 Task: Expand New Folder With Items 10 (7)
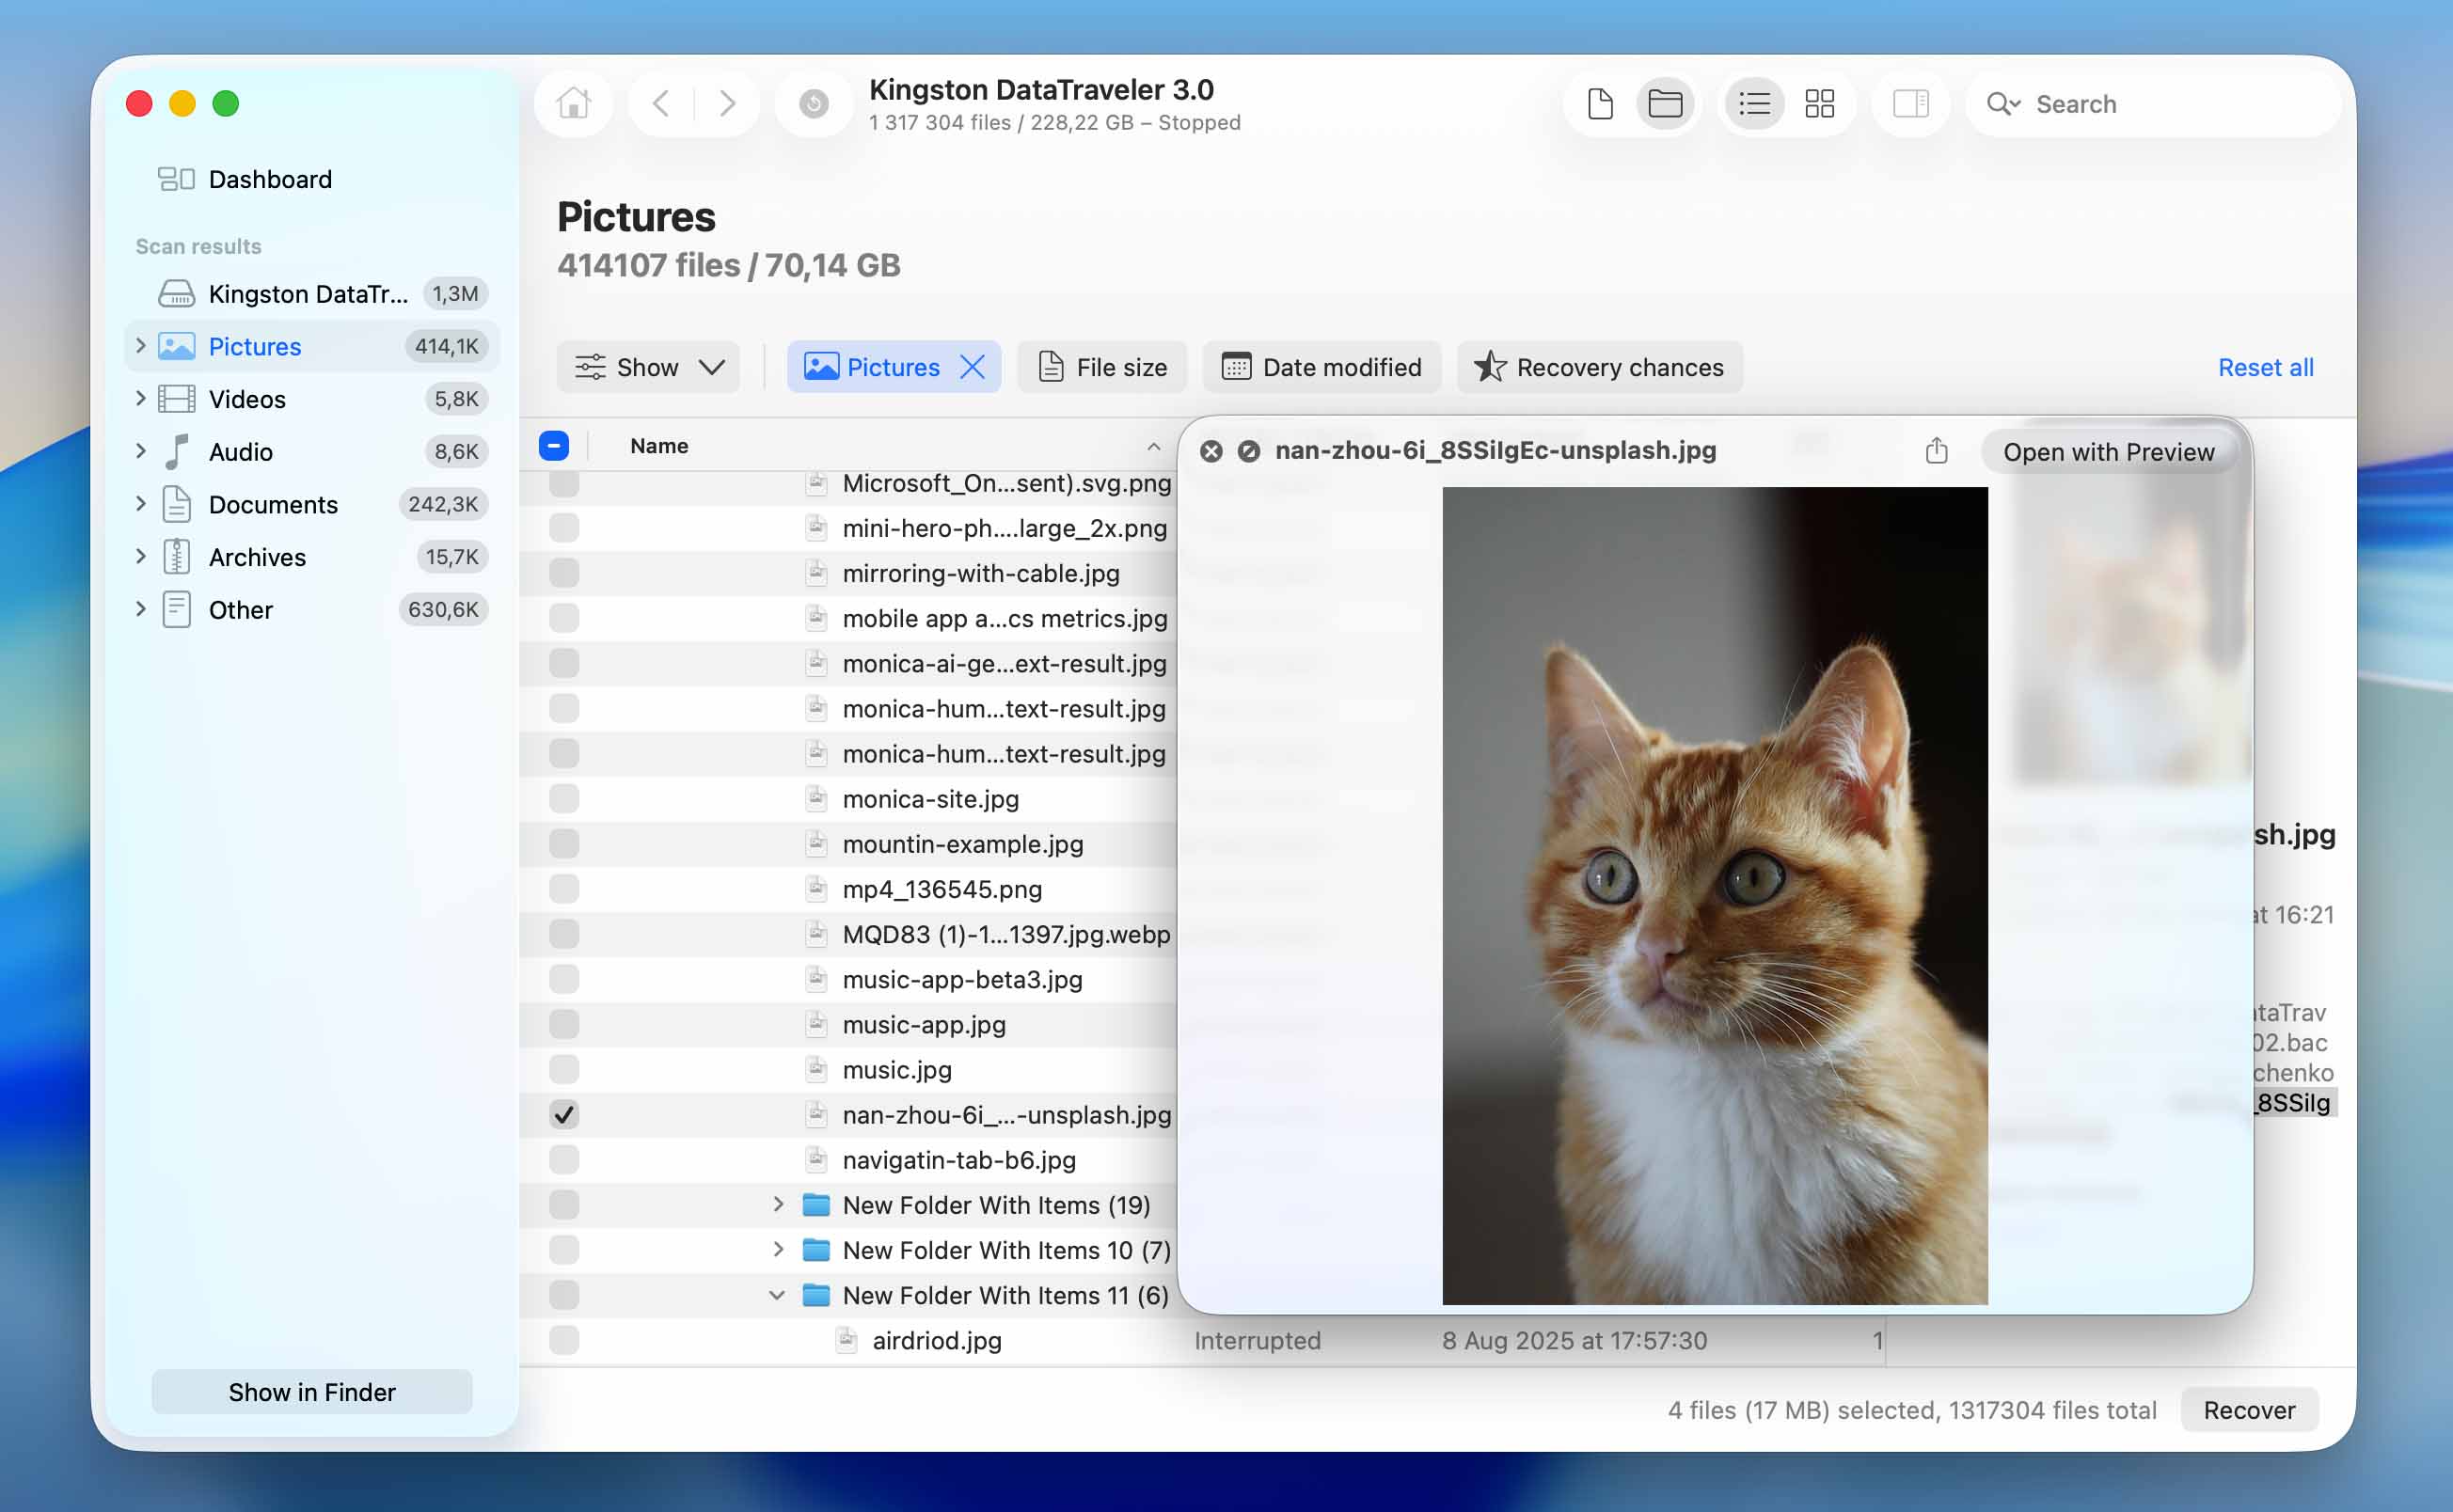(x=778, y=1249)
